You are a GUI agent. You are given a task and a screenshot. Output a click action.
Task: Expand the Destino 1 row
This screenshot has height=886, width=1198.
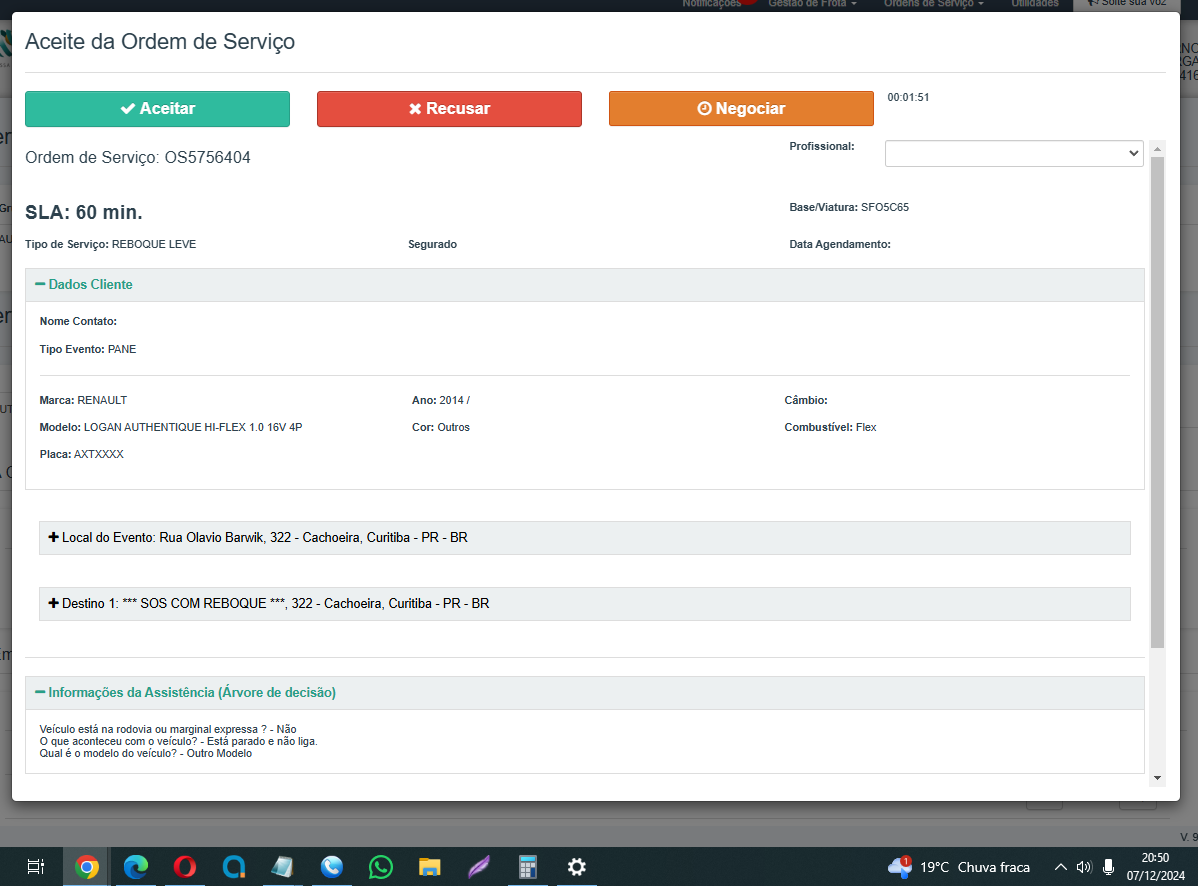click(x=584, y=603)
